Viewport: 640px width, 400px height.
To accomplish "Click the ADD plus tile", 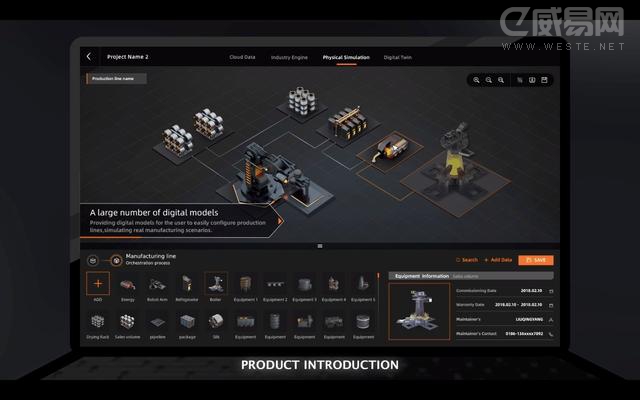I will 98,284.
